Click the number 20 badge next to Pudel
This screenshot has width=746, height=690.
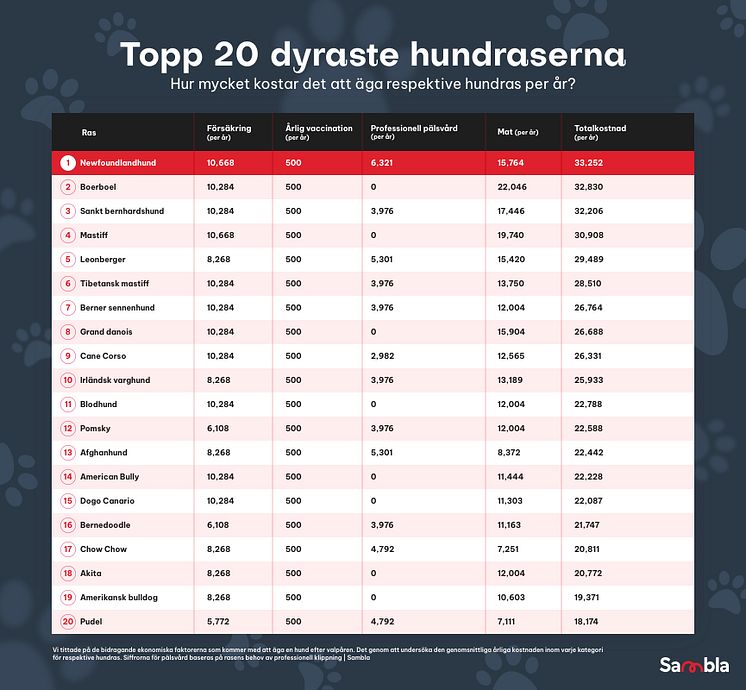coord(68,621)
